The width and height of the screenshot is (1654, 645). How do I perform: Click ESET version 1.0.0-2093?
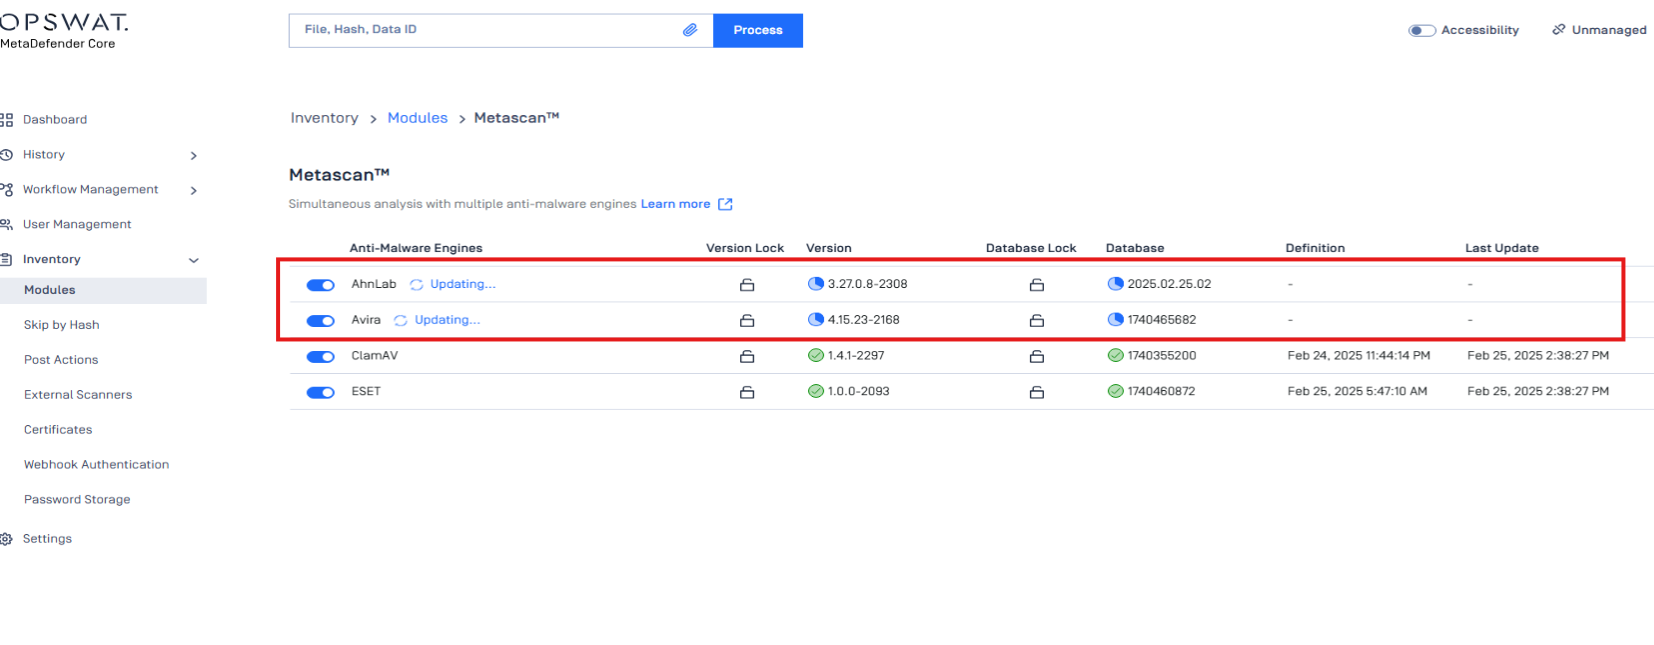(859, 392)
